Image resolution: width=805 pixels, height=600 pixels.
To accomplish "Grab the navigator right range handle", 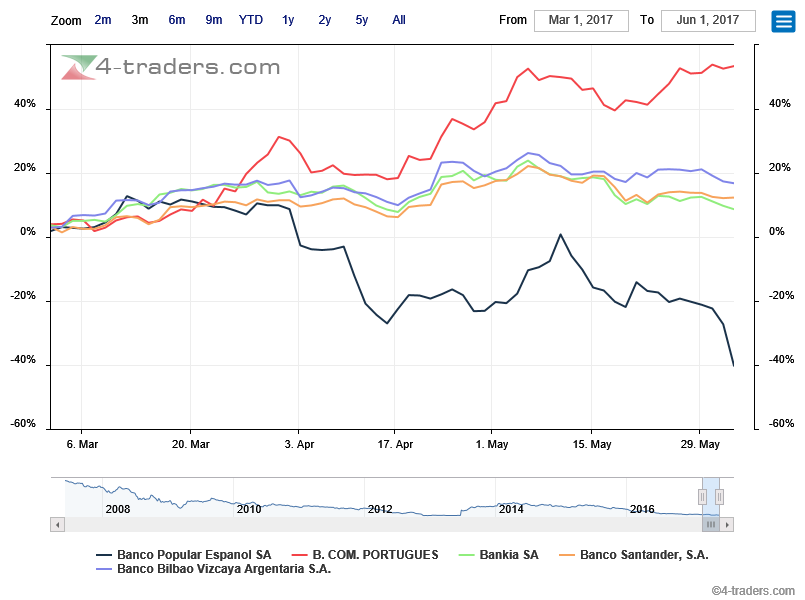I will pyautogui.click(x=719, y=497).
